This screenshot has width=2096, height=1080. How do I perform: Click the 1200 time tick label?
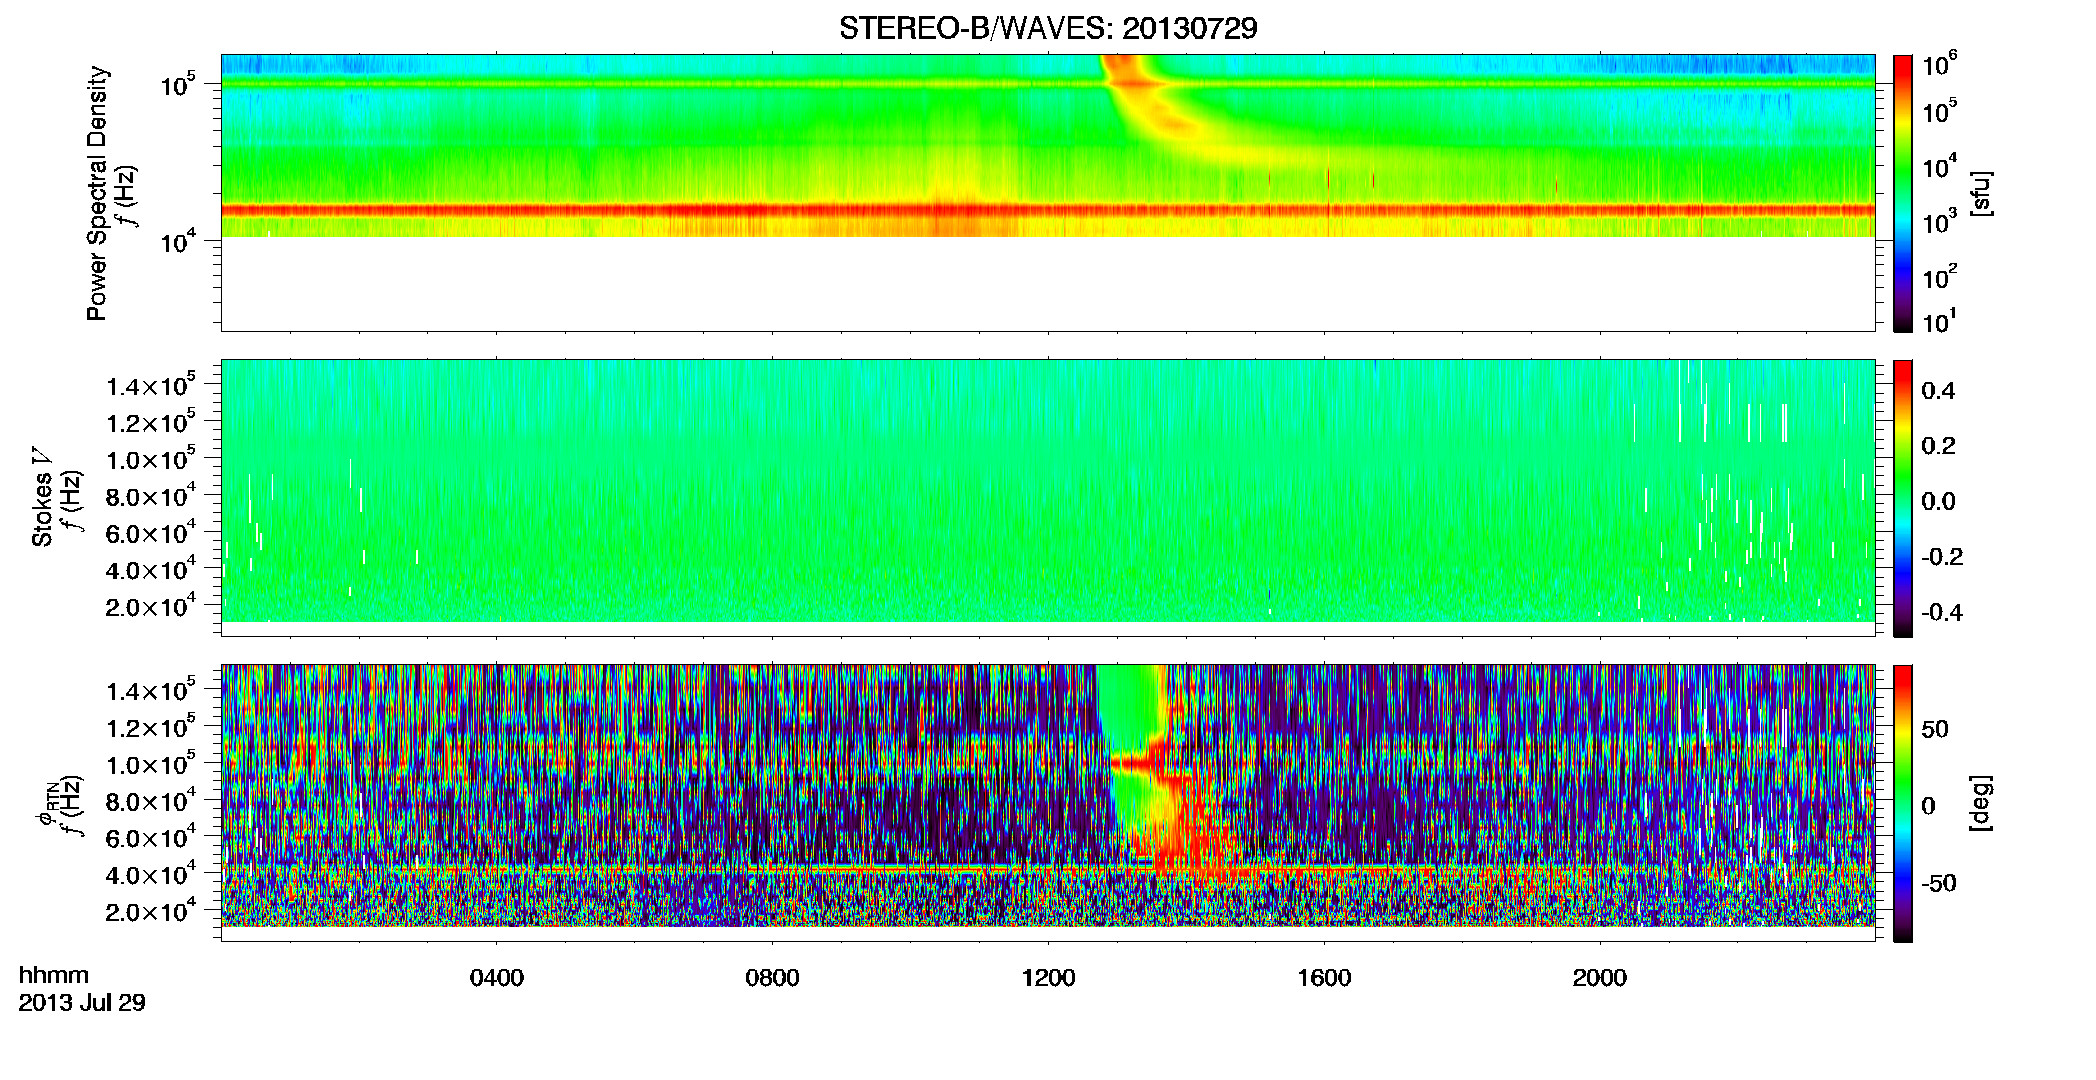[x=1048, y=978]
